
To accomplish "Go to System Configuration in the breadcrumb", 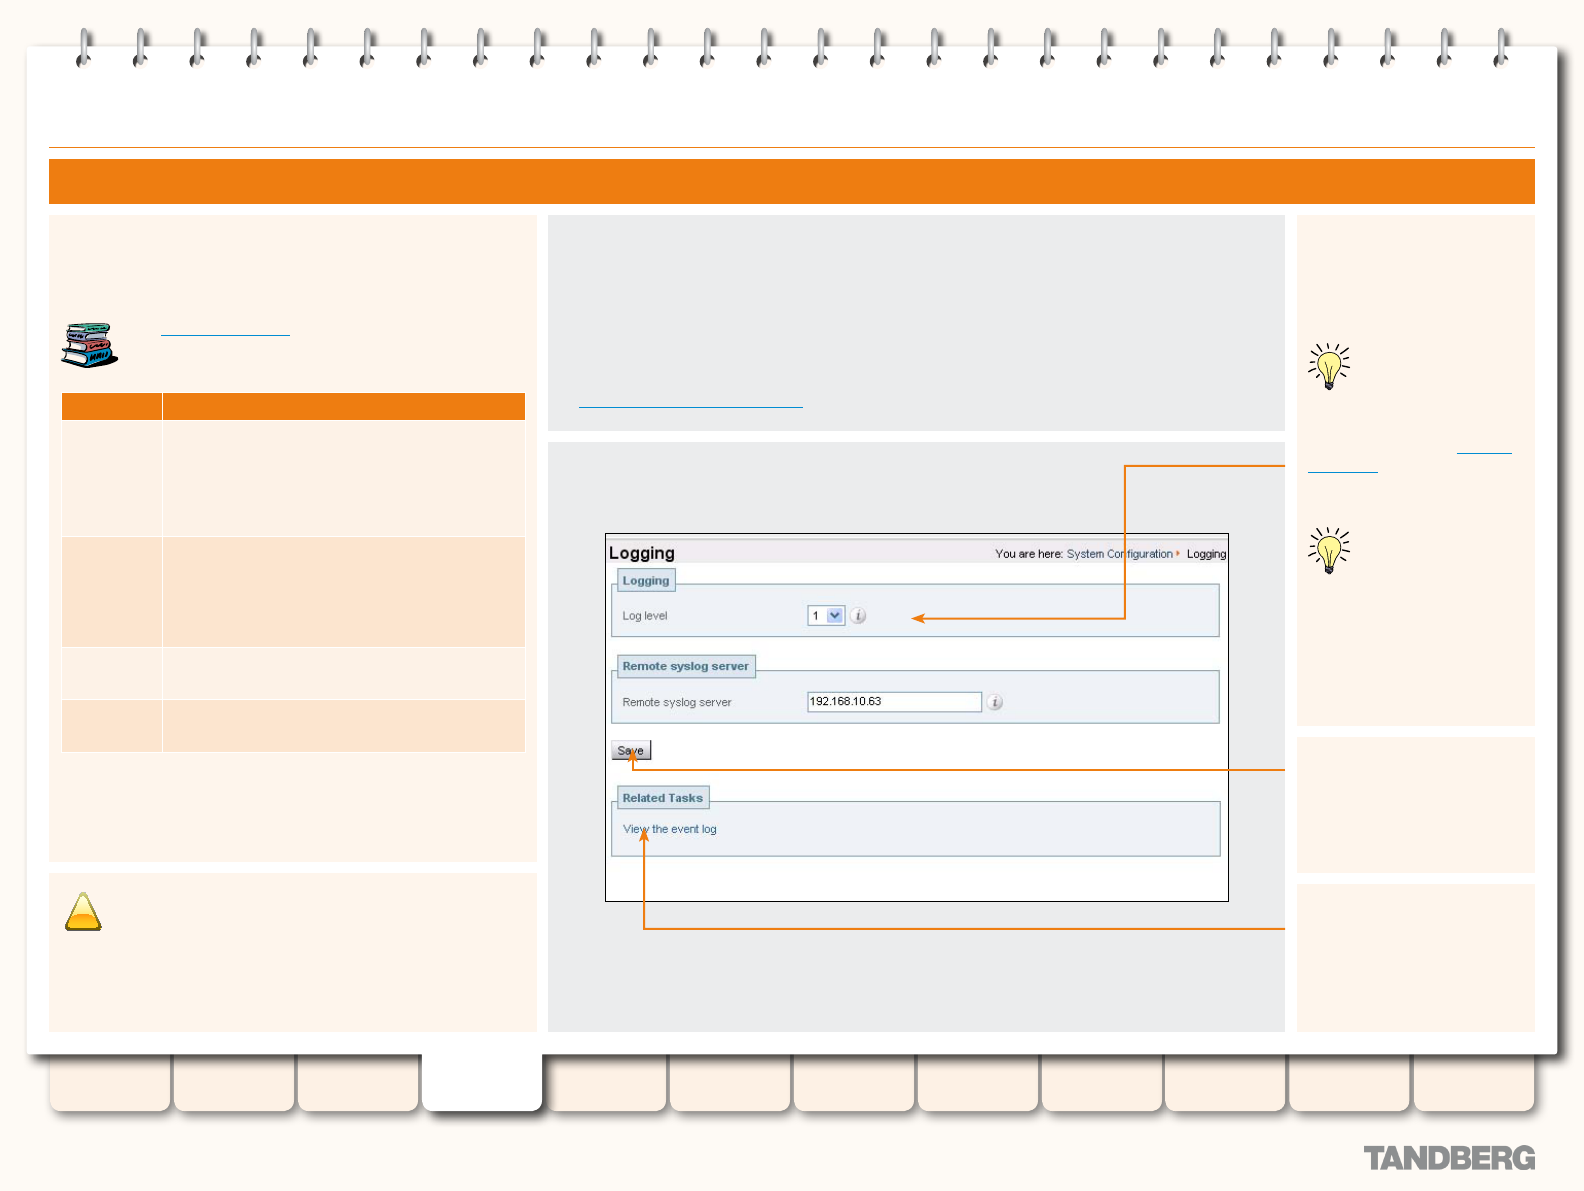I will coord(1119,554).
